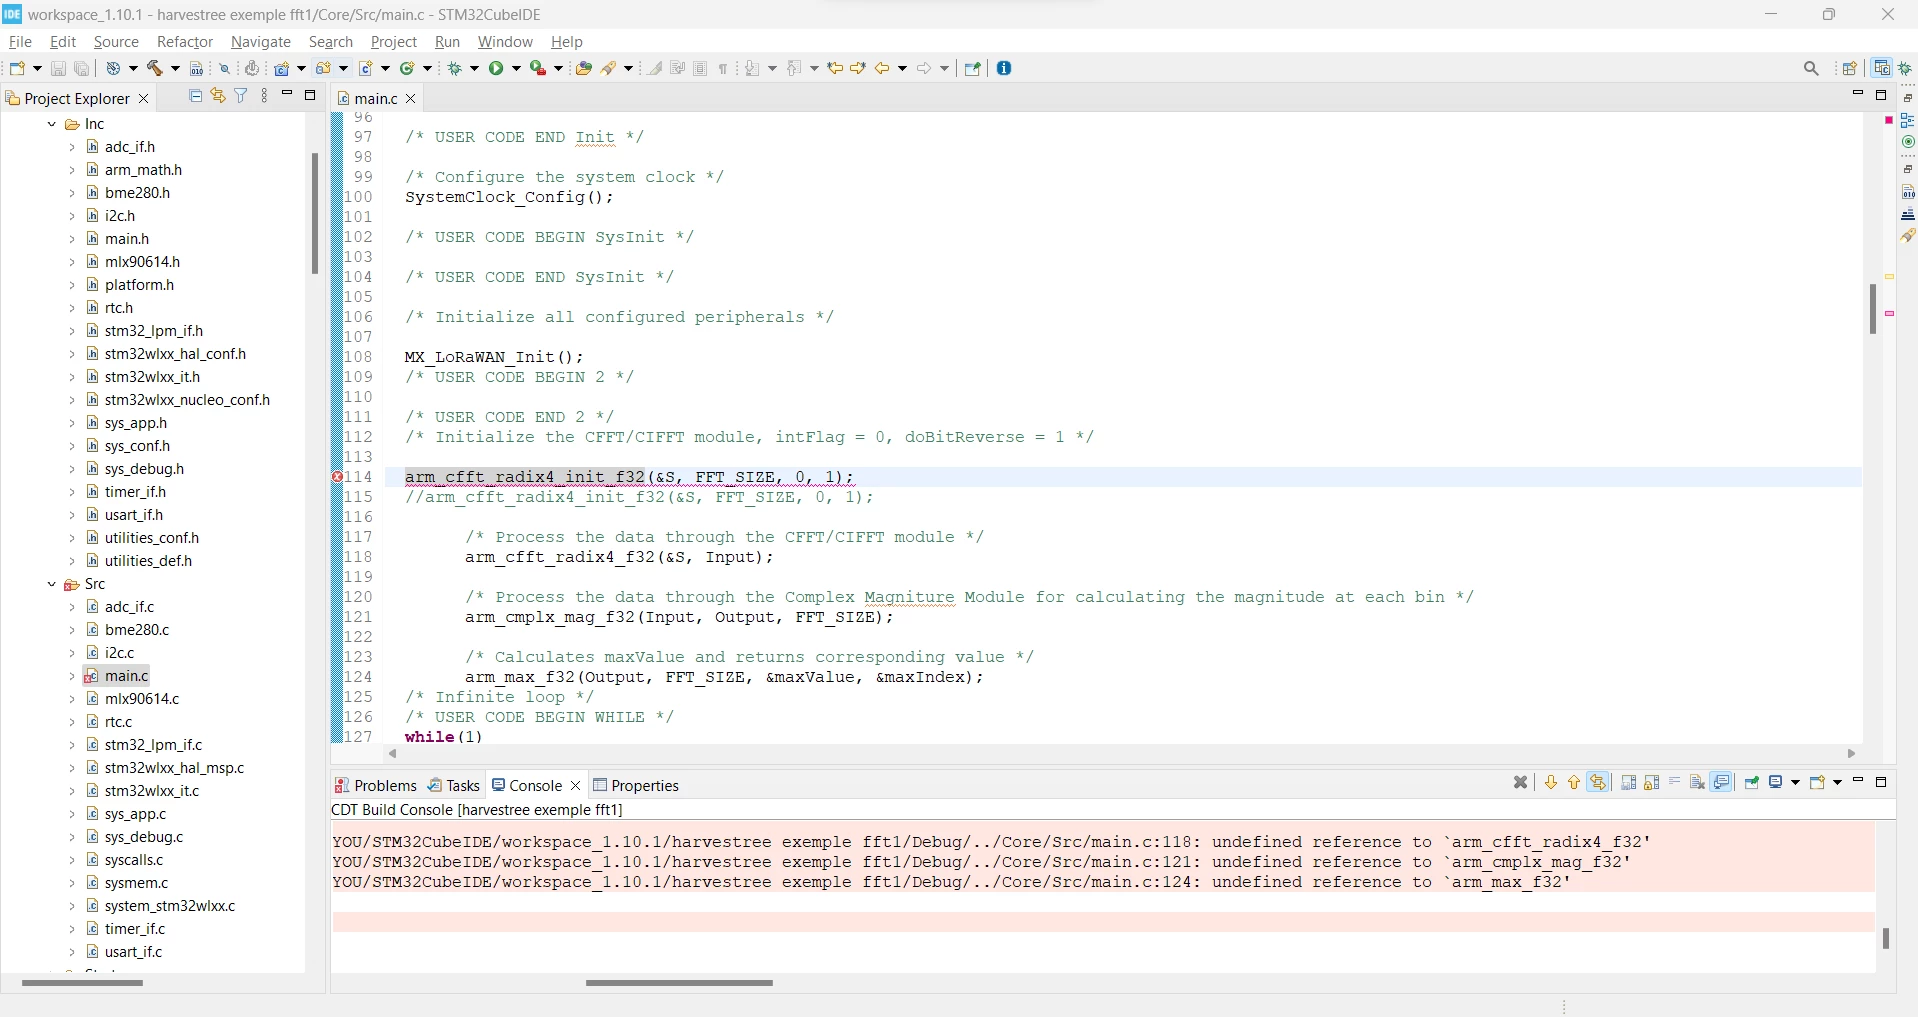Image resolution: width=1918 pixels, height=1017 pixels.
Task: Collapse the Src folder in tree
Action: tap(52, 584)
